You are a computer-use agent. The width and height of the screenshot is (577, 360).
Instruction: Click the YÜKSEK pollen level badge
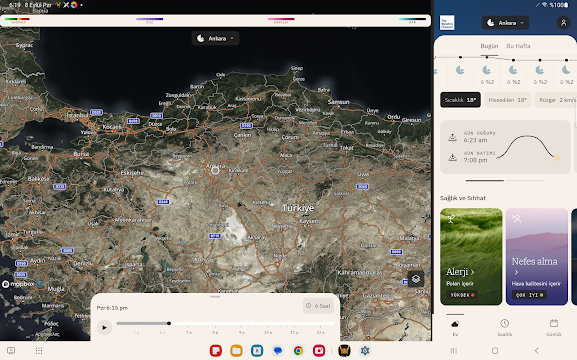coord(462,295)
